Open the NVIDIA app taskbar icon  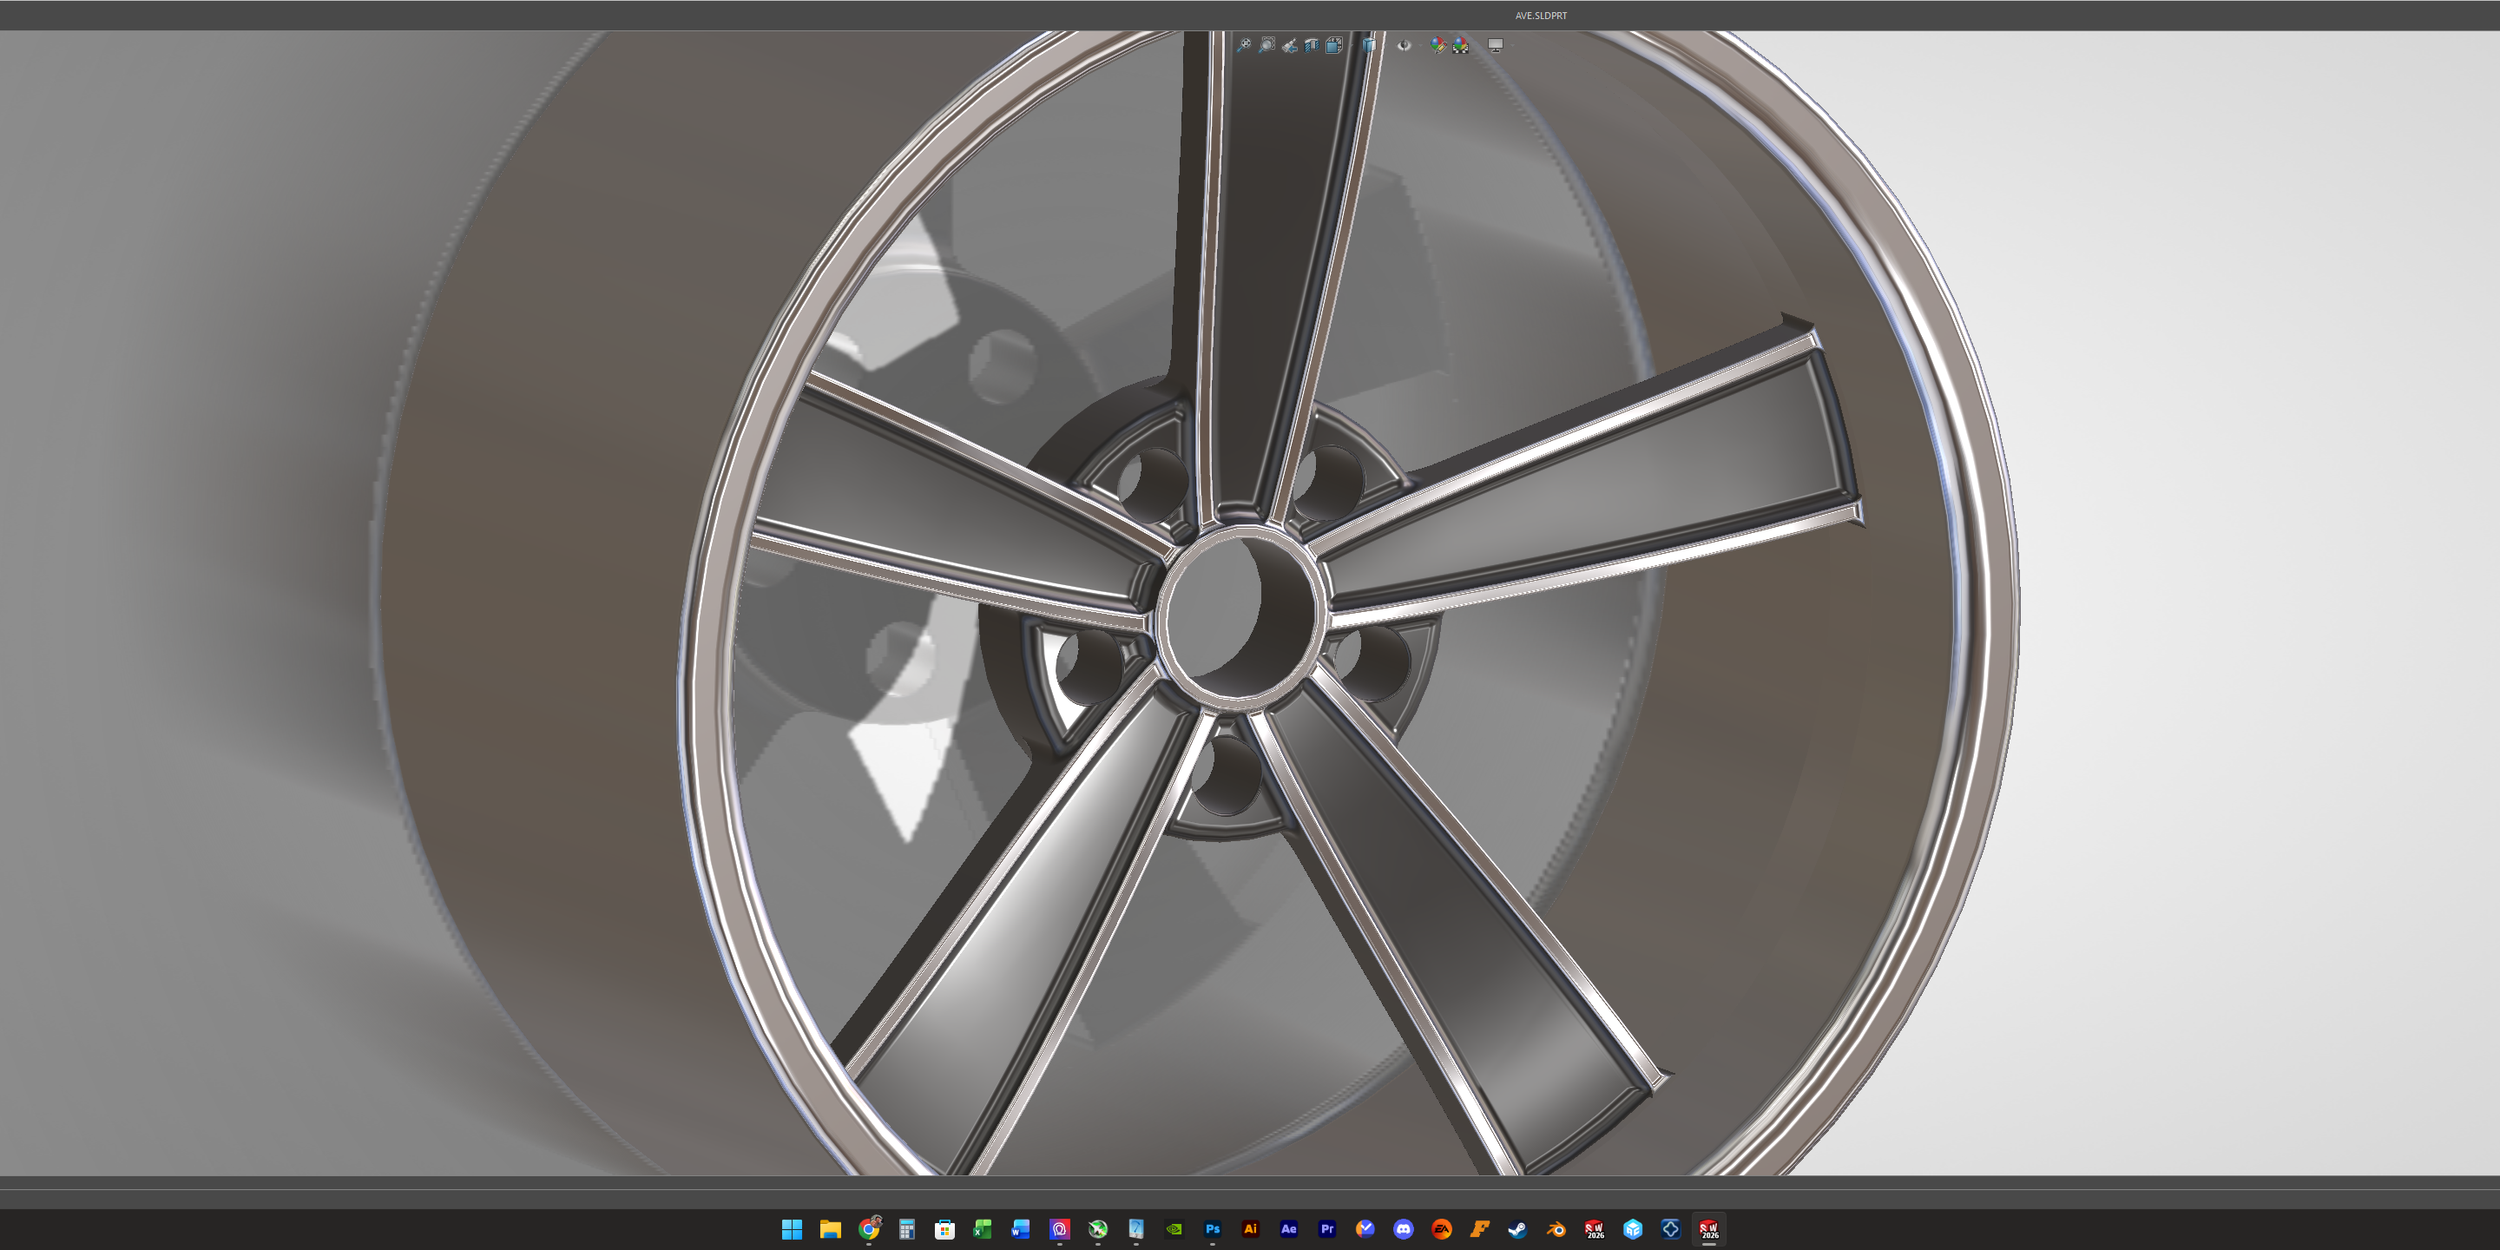1174,1229
